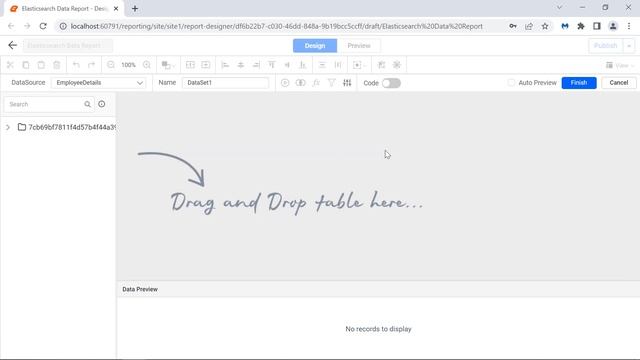Click the Zoom out magnifier icon

111,65
